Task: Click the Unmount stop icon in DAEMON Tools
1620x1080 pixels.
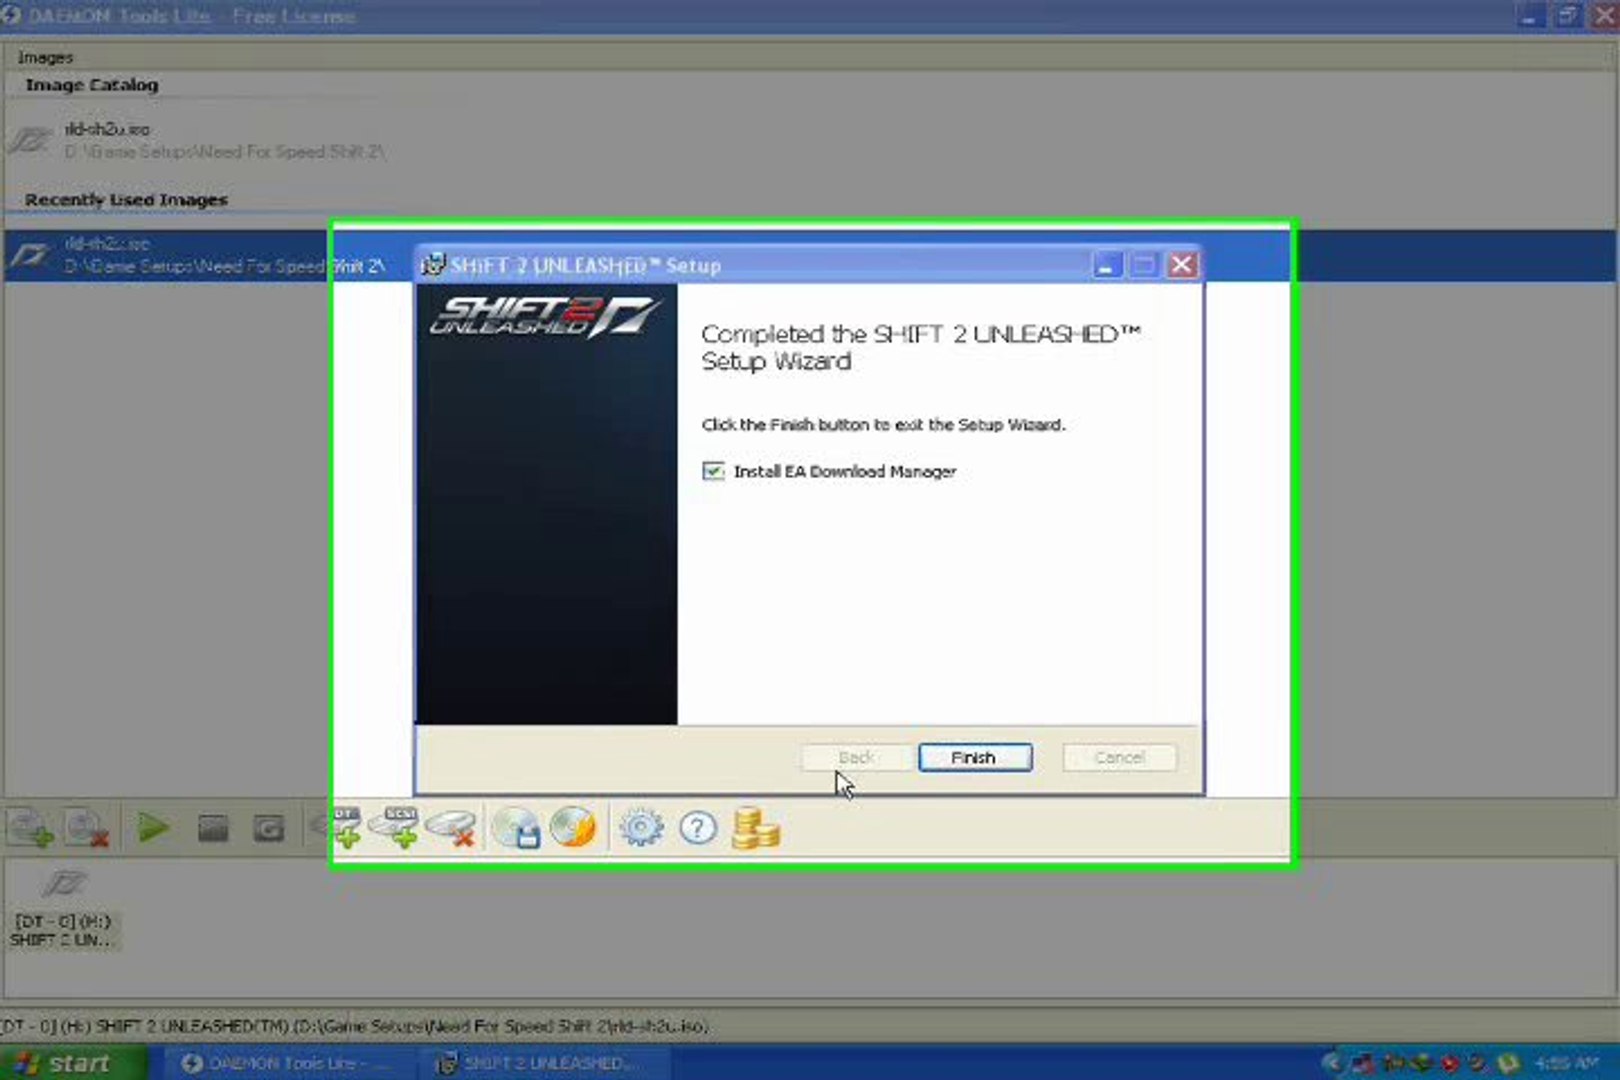Action: [x=213, y=828]
